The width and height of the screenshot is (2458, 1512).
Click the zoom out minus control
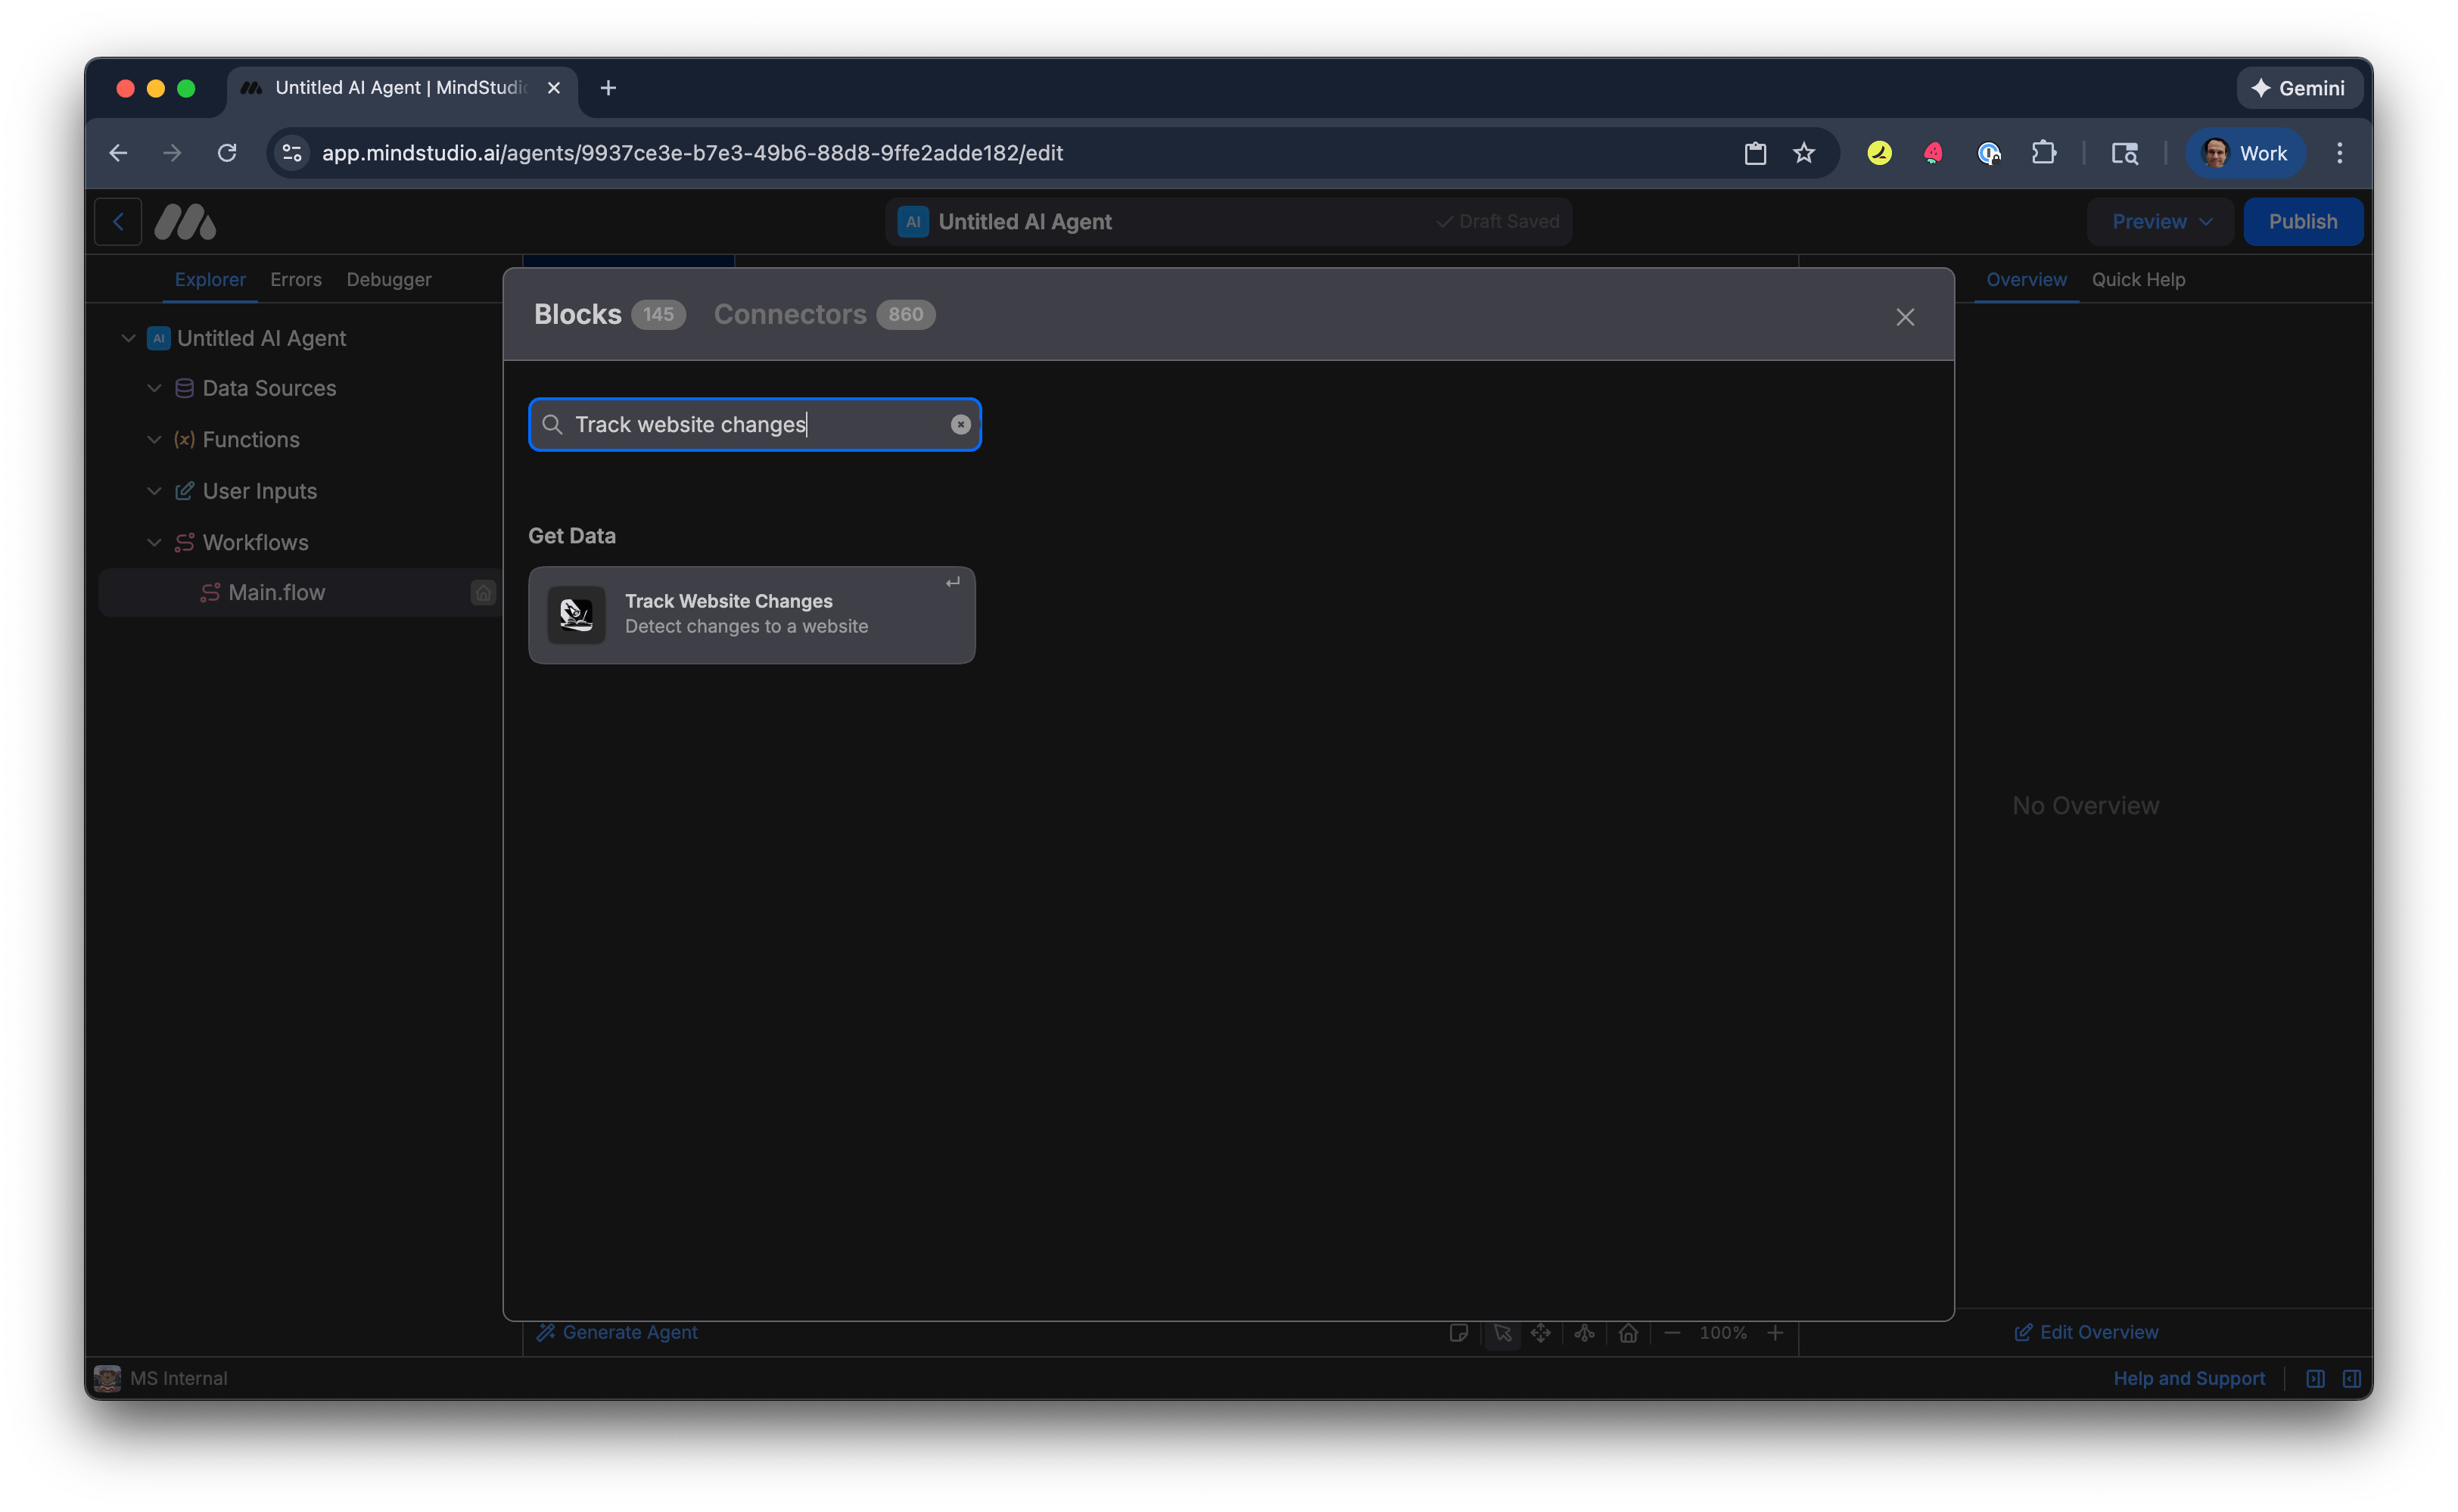(x=1673, y=1333)
